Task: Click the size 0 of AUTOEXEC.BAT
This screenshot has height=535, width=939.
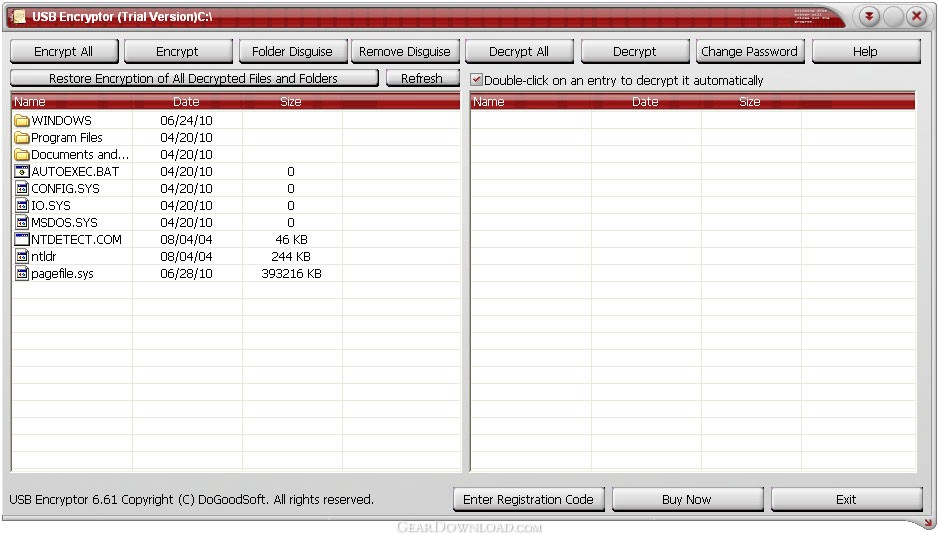Action: tap(291, 171)
